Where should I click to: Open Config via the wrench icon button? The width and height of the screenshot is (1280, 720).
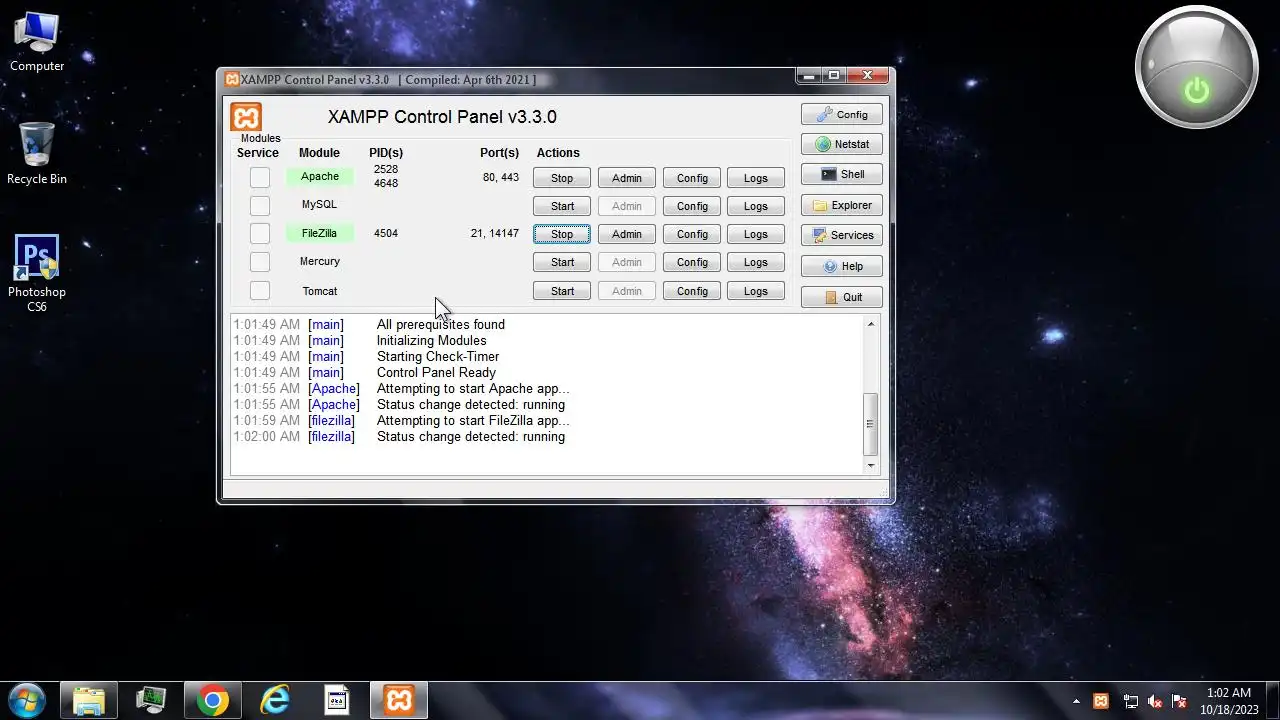(842, 115)
